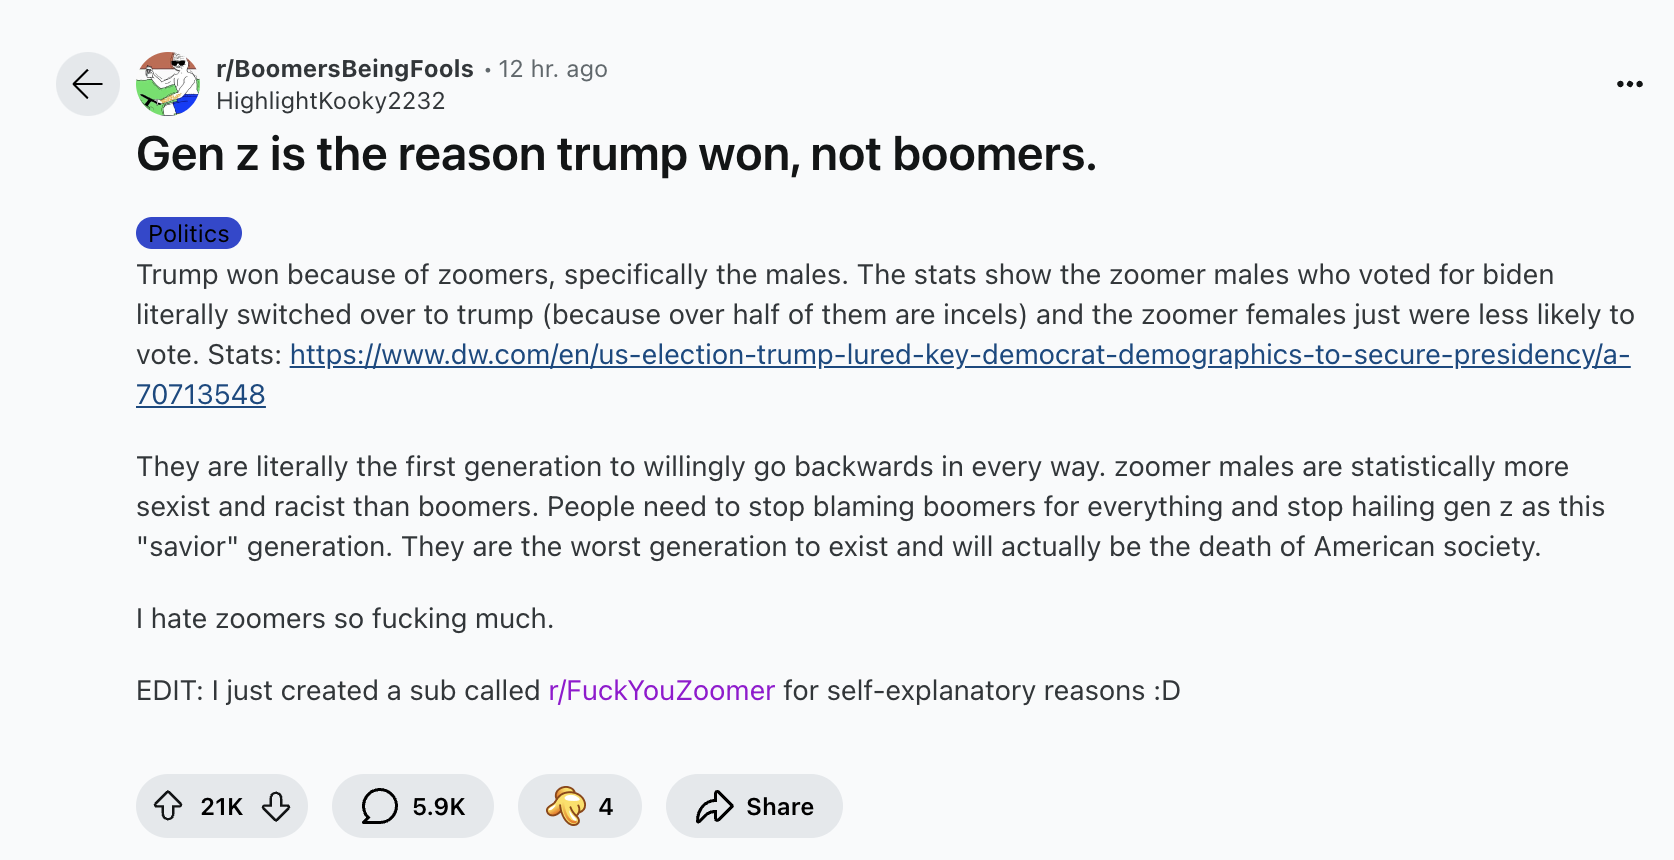Go back using the left arrow button

[x=88, y=84]
